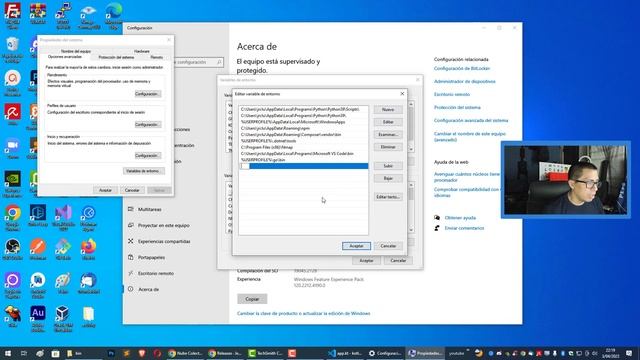Switch to Sublime Text on taskbar

pos(127,353)
